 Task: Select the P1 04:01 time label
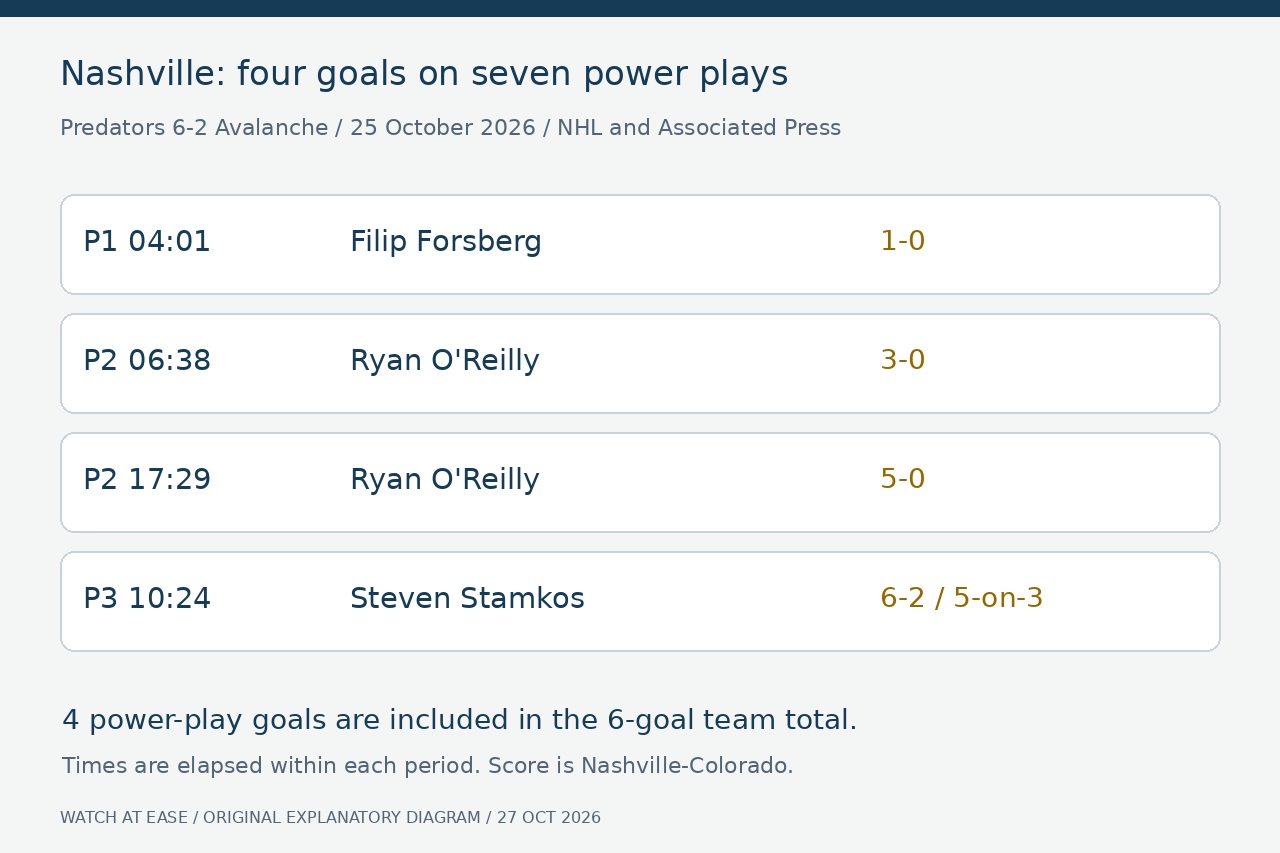pyautogui.click(x=147, y=242)
